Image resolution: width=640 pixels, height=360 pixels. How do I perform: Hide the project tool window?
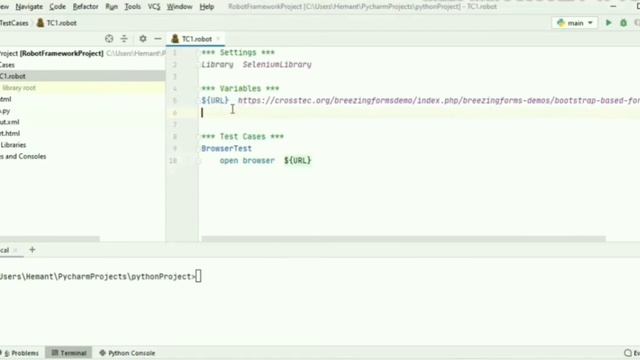158,39
